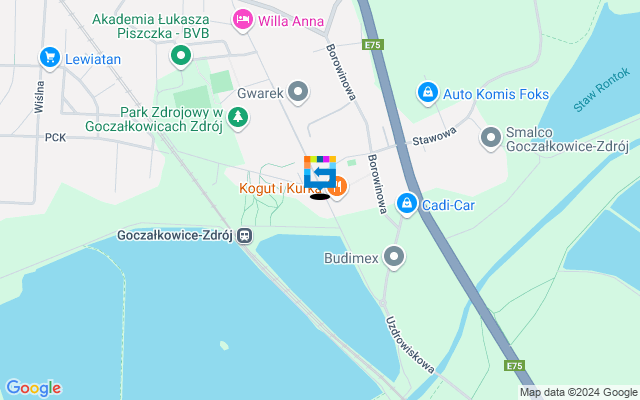Select the upper E75 road shield

point(373,44)
